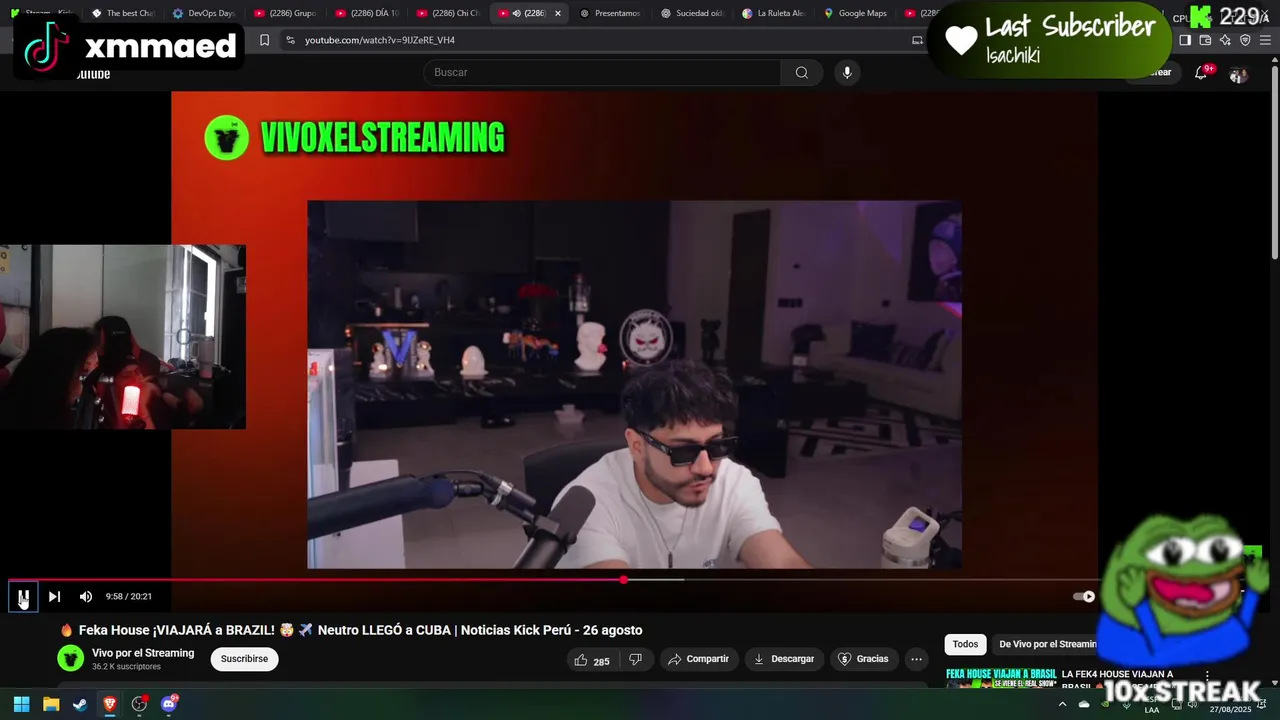Viewport: 1280px width, 720px height.
Task: Select De Vivo por el Streaming chip
Action: [x=1047, y=645]
